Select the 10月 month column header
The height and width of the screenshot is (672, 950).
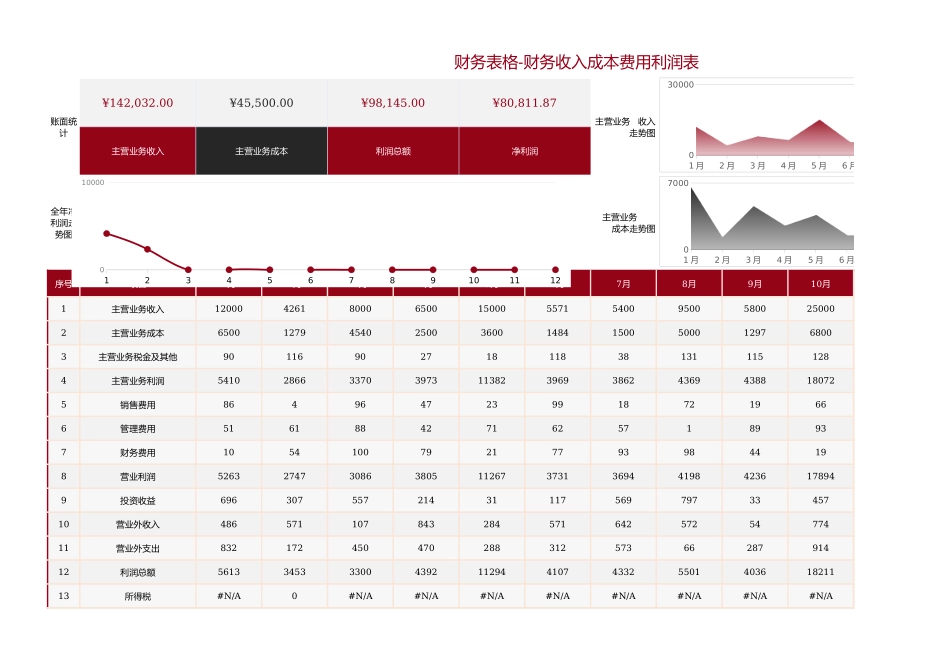click(821, 283)
